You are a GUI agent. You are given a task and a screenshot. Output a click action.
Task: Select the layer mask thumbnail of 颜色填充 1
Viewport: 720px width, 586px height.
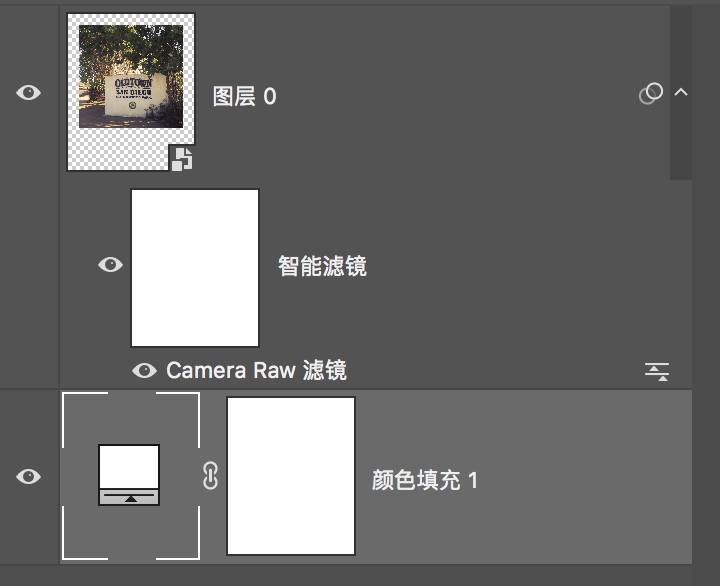291,476
